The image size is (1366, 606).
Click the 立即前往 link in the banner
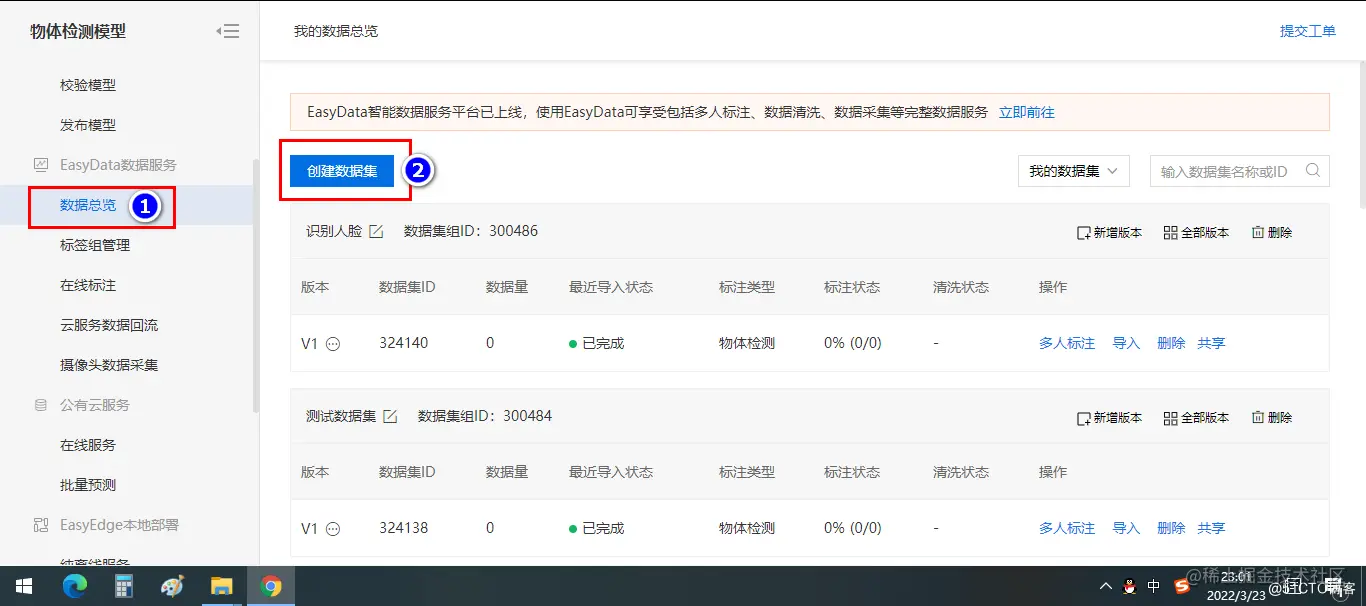pos(1027,112)
